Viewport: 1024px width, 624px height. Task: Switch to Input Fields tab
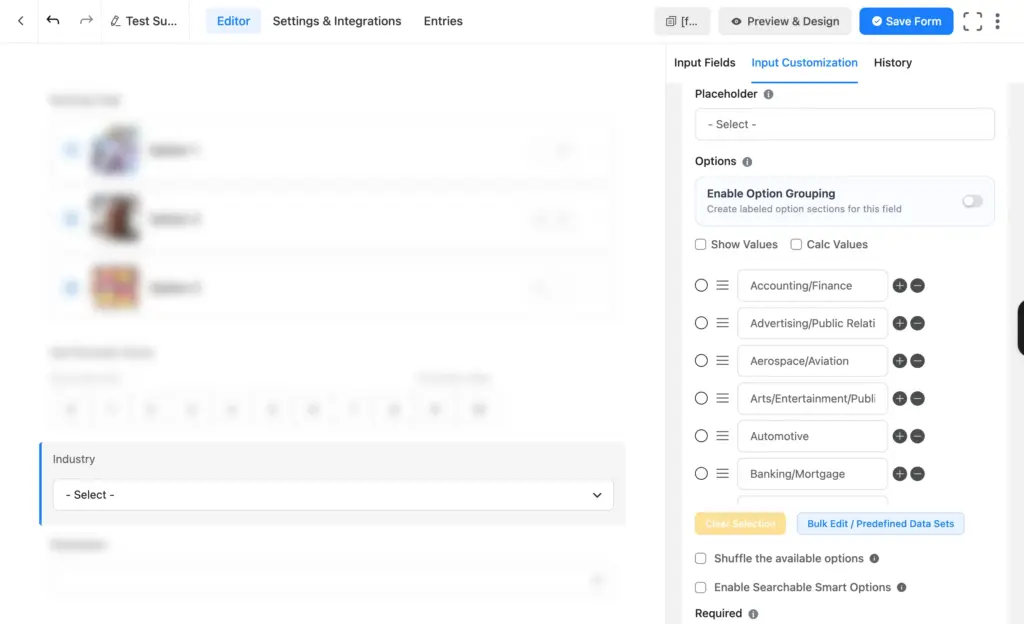704,63
